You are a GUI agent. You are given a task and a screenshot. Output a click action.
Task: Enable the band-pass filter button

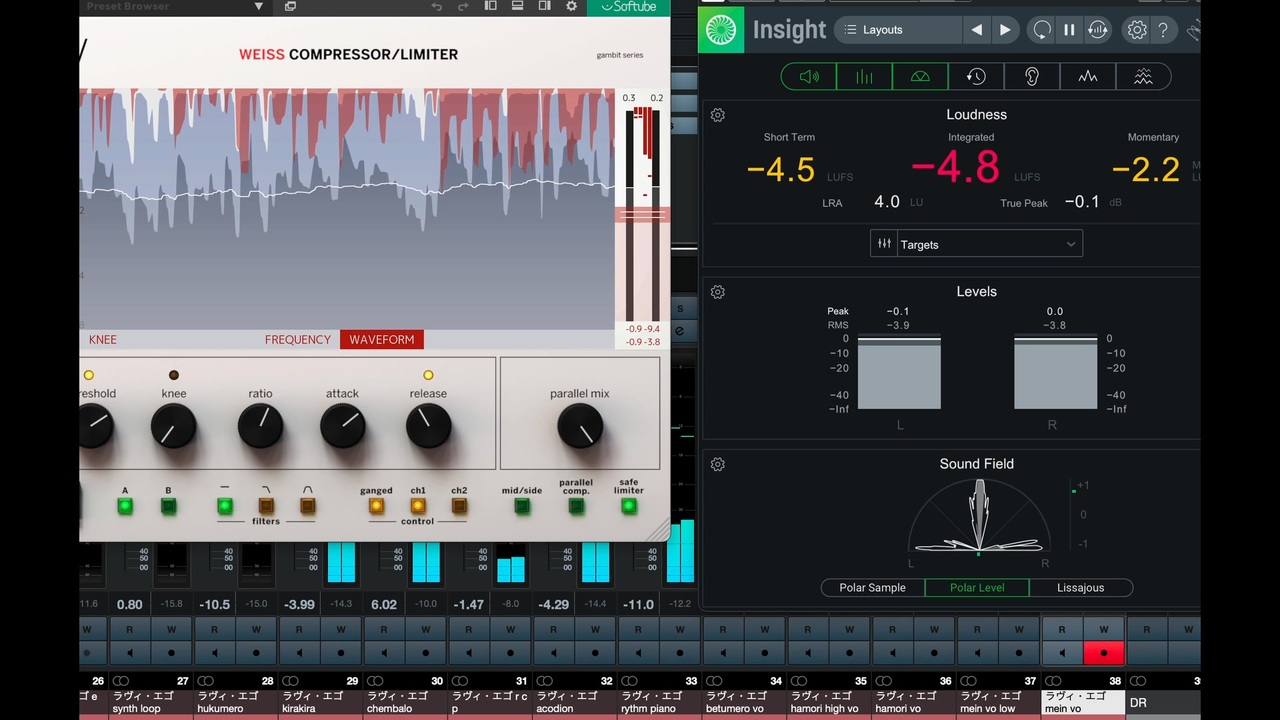[x=308, y=506]
